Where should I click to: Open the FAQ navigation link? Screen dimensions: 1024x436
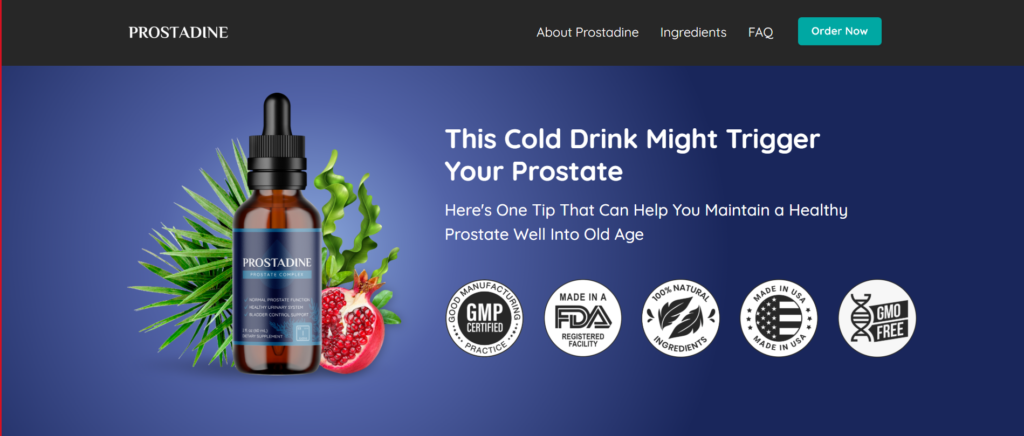tap(760, 32)
